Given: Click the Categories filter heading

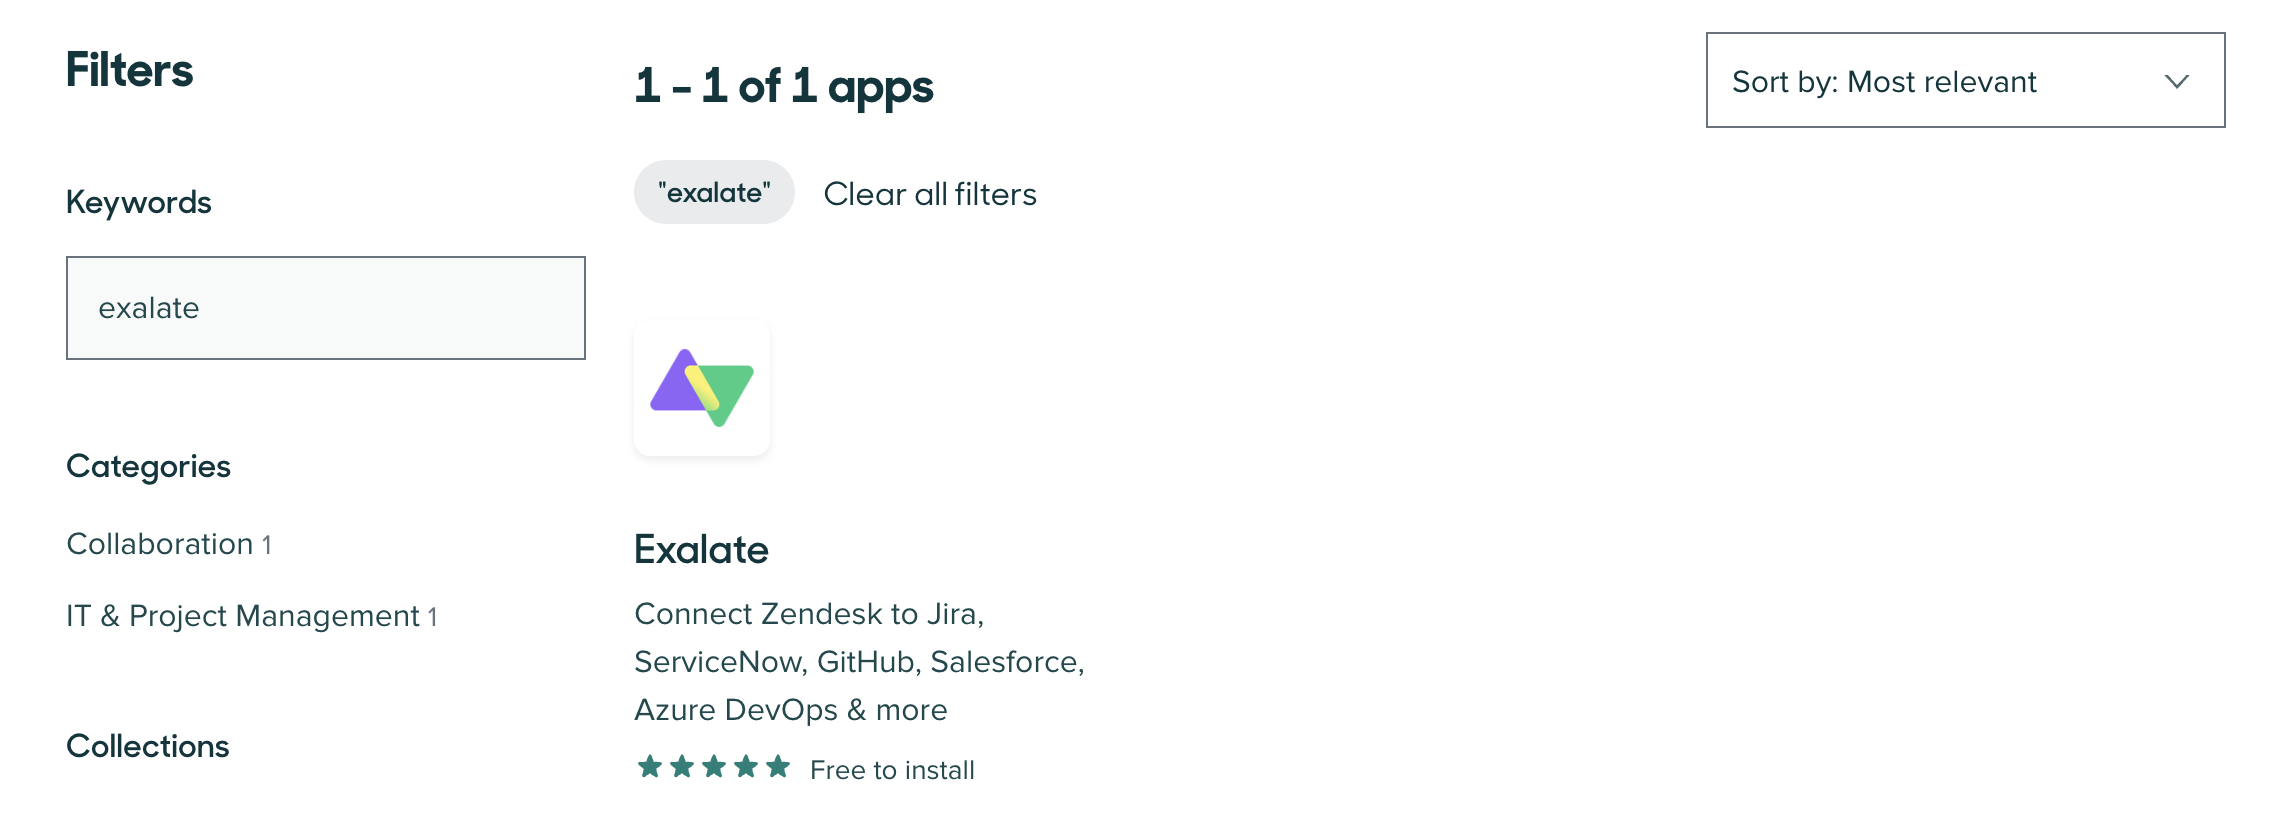Looking at the screenshot, I should point(148,466).
